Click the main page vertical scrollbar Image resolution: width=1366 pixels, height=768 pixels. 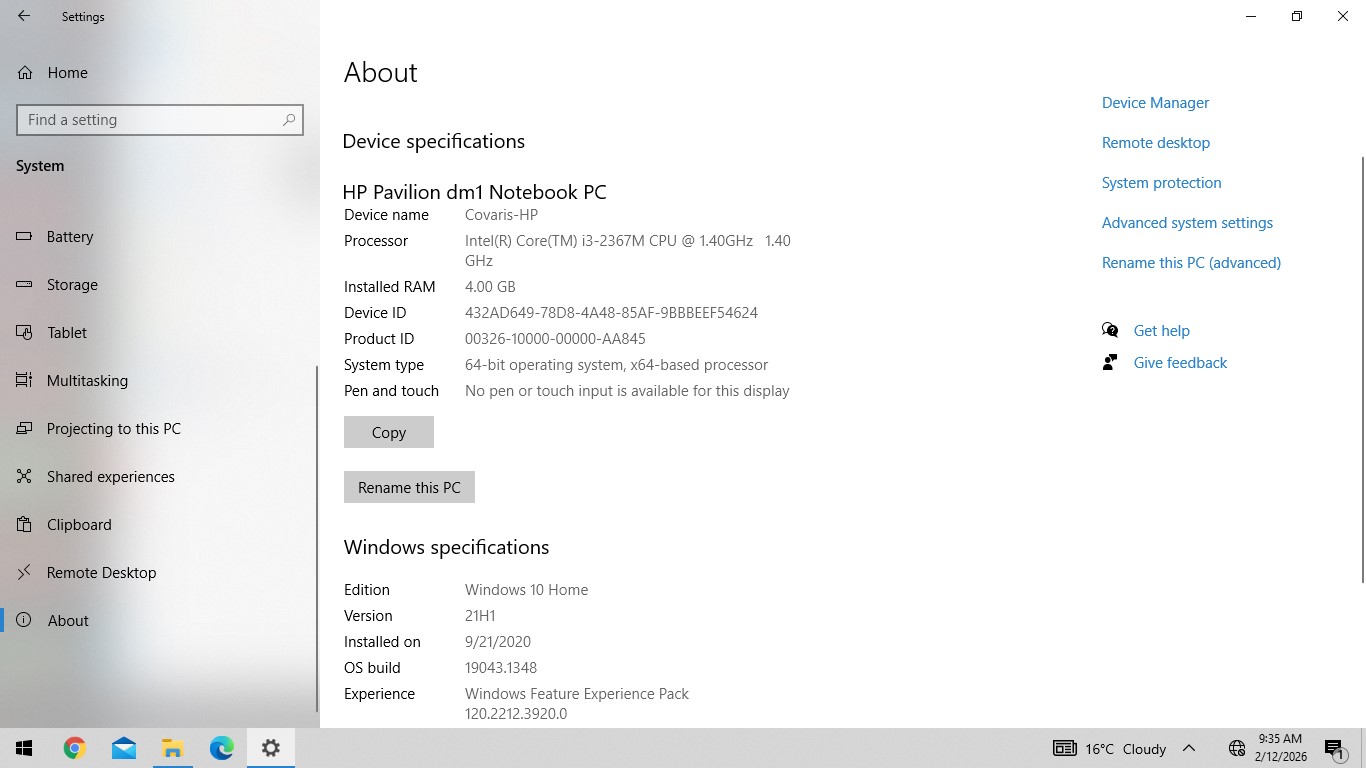point(1362,370)
